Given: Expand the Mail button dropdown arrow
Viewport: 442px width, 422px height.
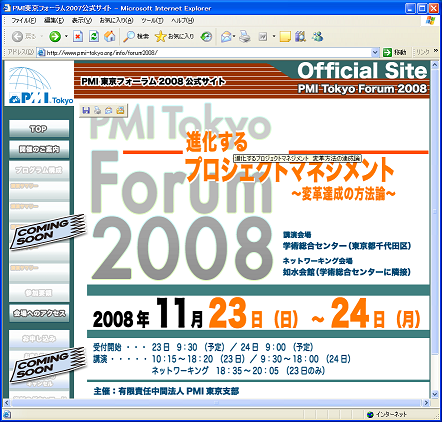Looking at the screenshot, I should (x=234, y=36).
